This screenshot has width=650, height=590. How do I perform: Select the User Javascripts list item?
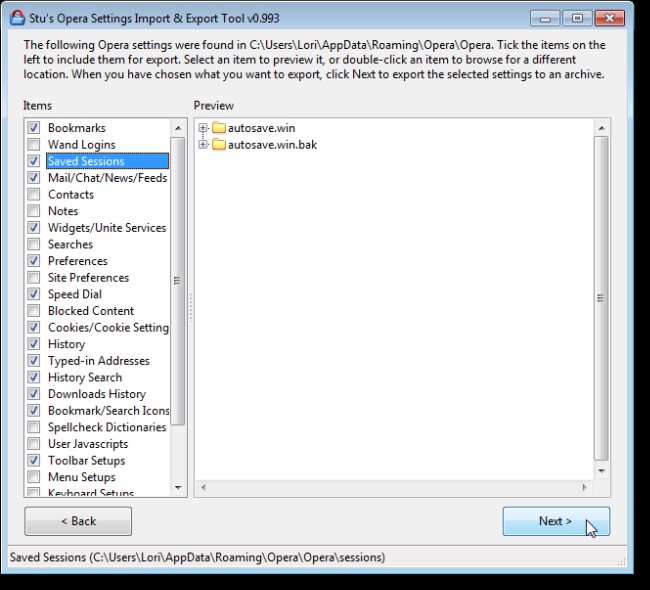point(88,444)
